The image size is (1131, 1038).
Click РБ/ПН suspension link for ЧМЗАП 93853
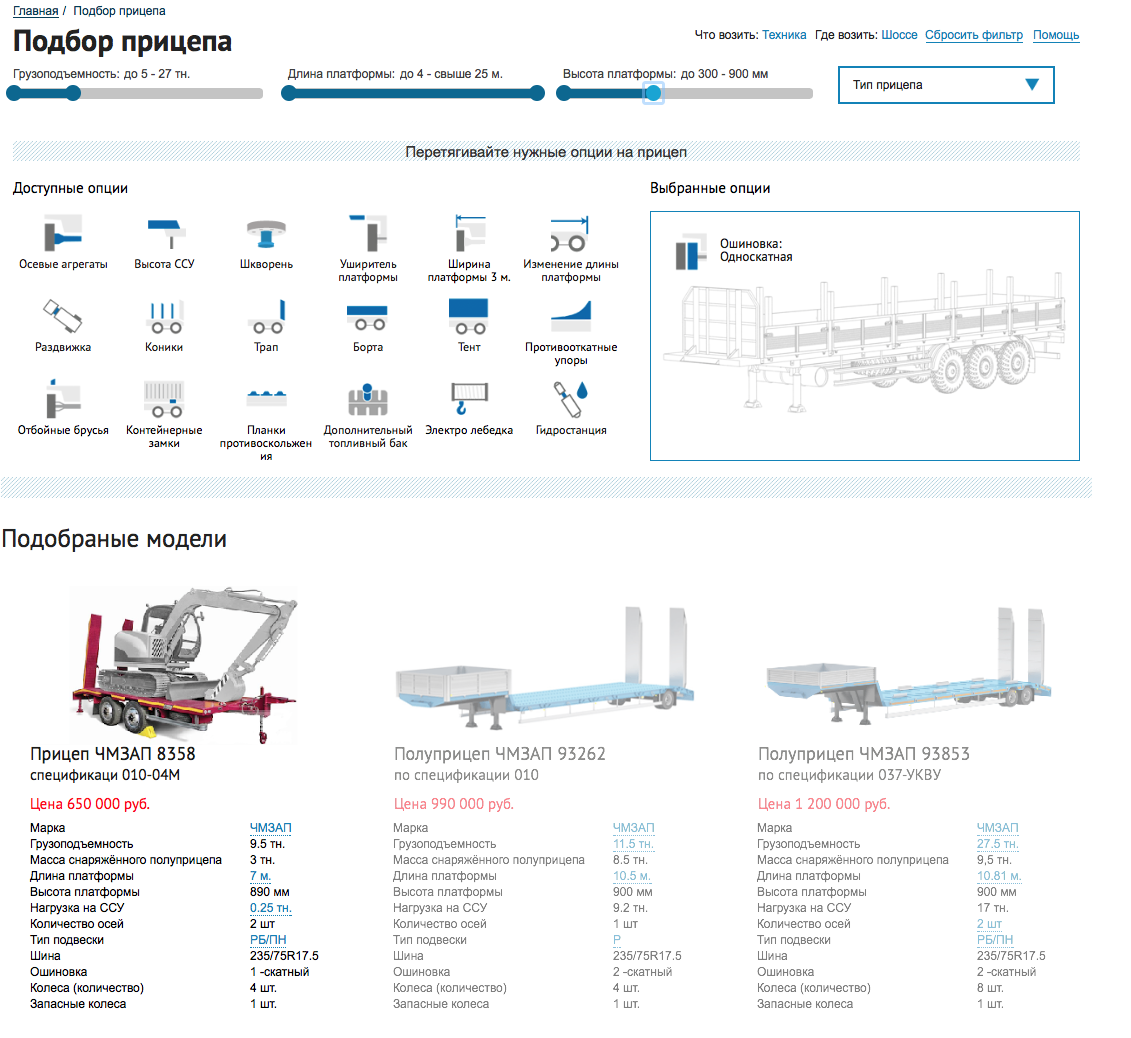(995, 939)
